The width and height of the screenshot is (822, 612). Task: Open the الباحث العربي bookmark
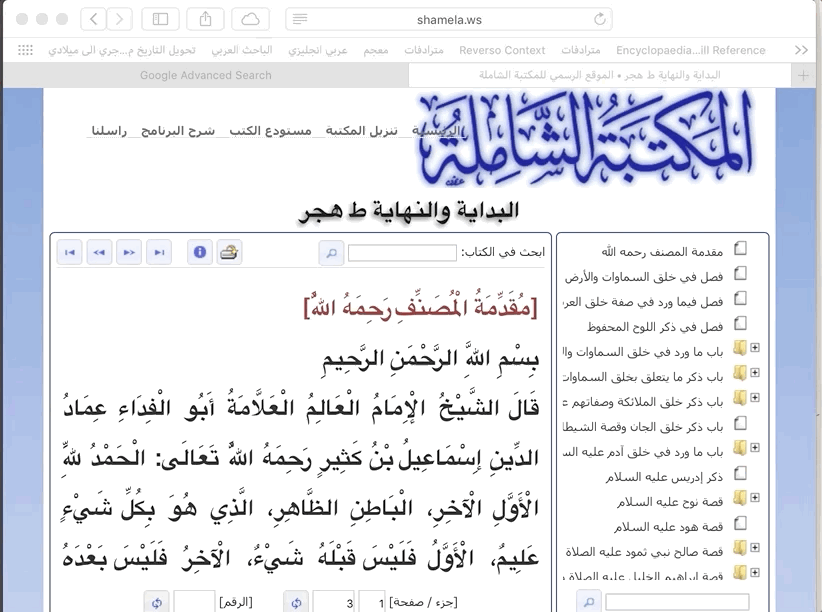[x=242, y=50]
